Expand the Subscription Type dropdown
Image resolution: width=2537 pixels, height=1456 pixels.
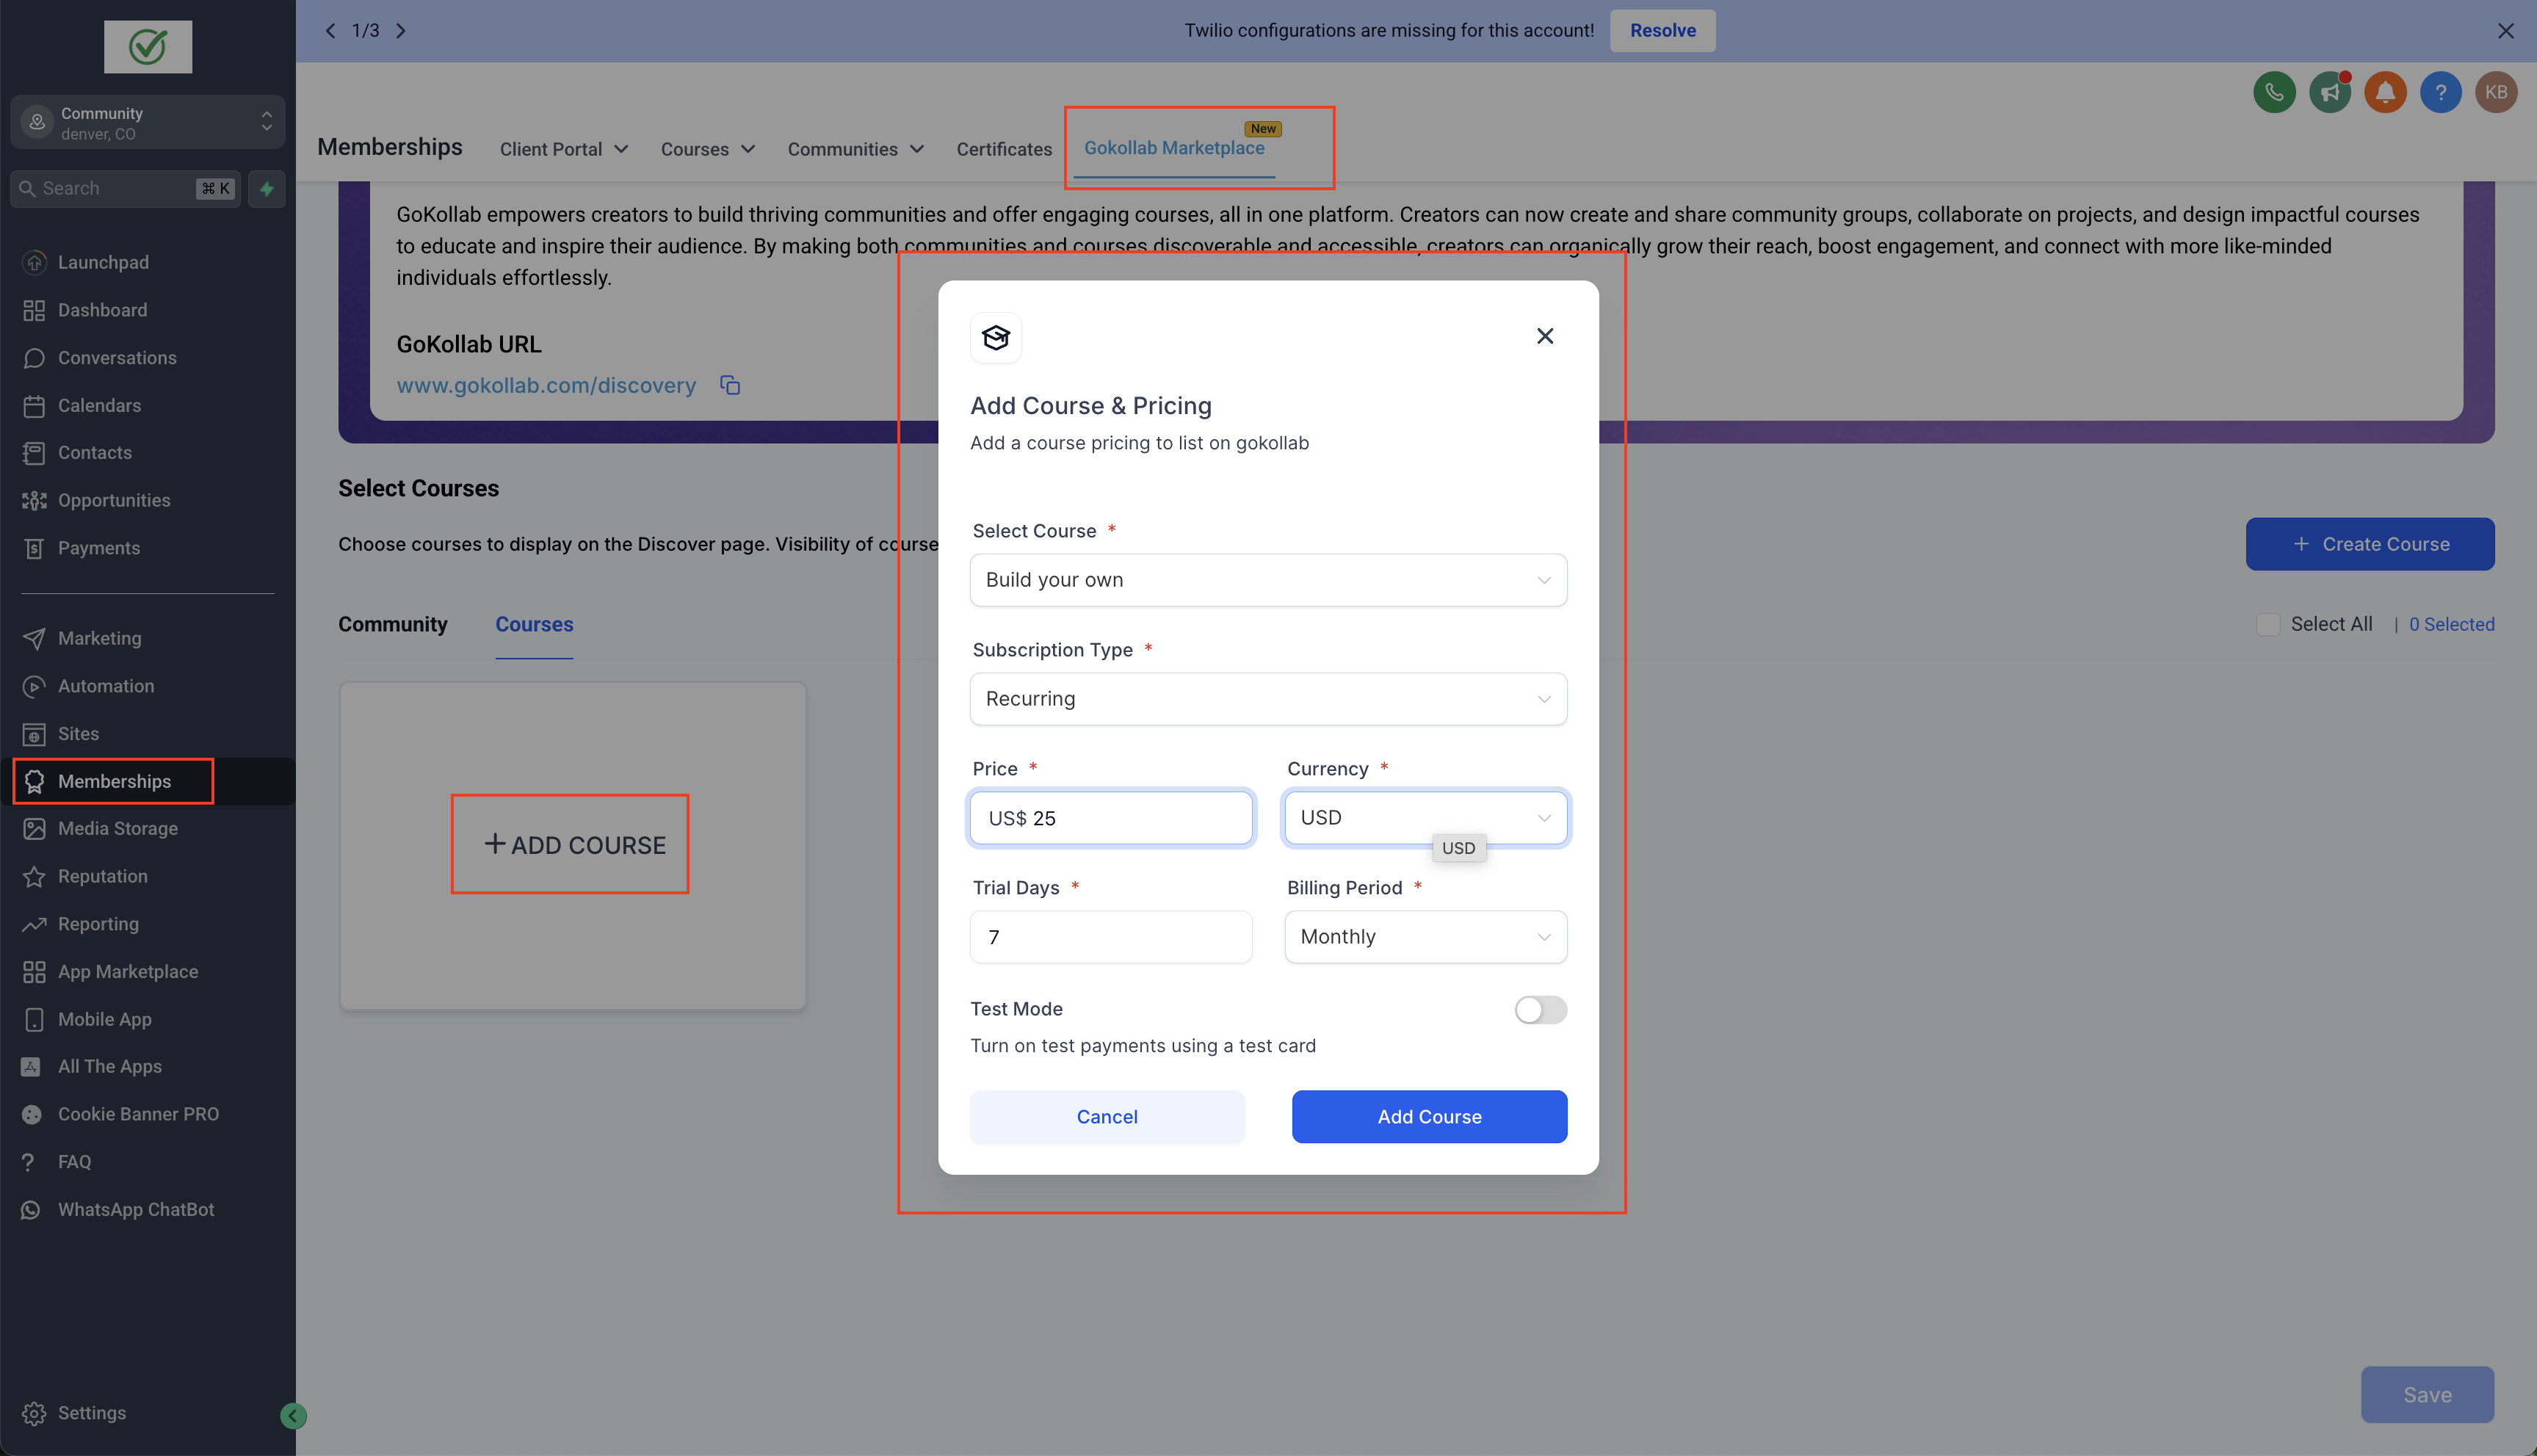pos(1267,699)
